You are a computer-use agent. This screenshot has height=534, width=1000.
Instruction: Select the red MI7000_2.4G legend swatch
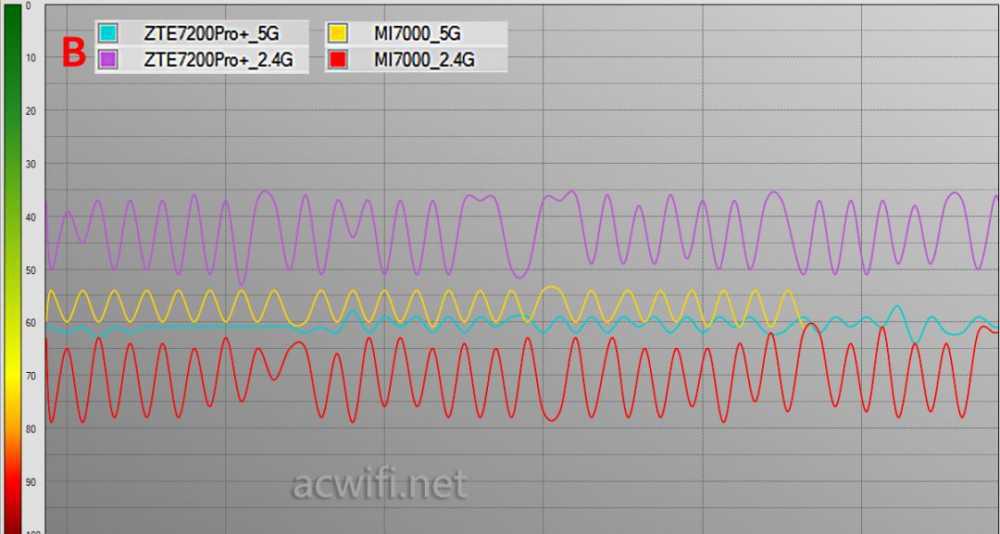(x=338, y=59)
